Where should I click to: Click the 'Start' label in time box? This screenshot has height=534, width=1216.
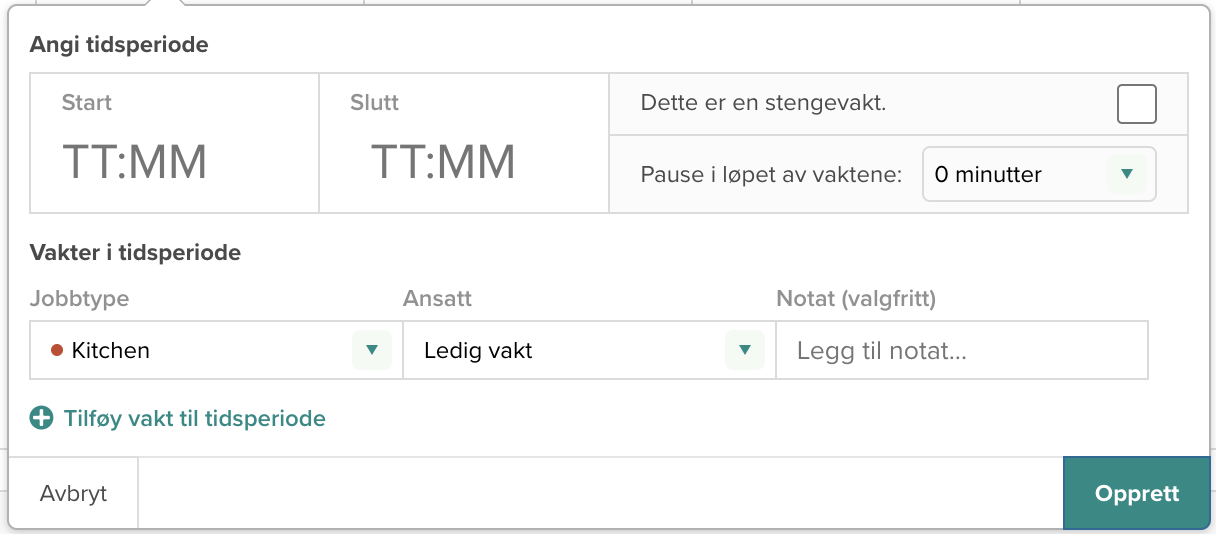tap(87, 102)
